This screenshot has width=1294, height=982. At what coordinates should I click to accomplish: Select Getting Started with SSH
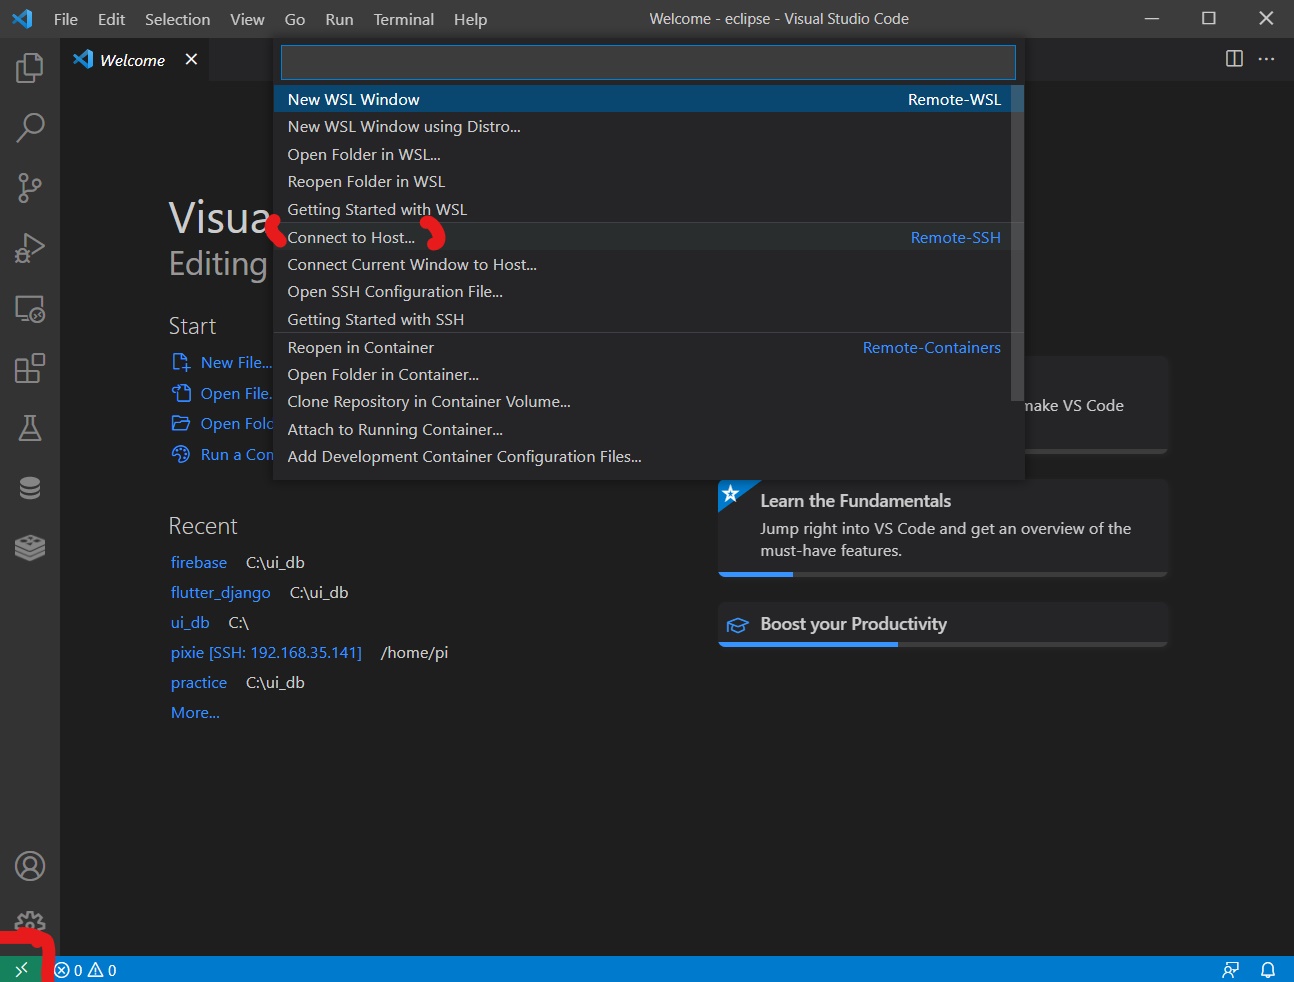[642, 319]
